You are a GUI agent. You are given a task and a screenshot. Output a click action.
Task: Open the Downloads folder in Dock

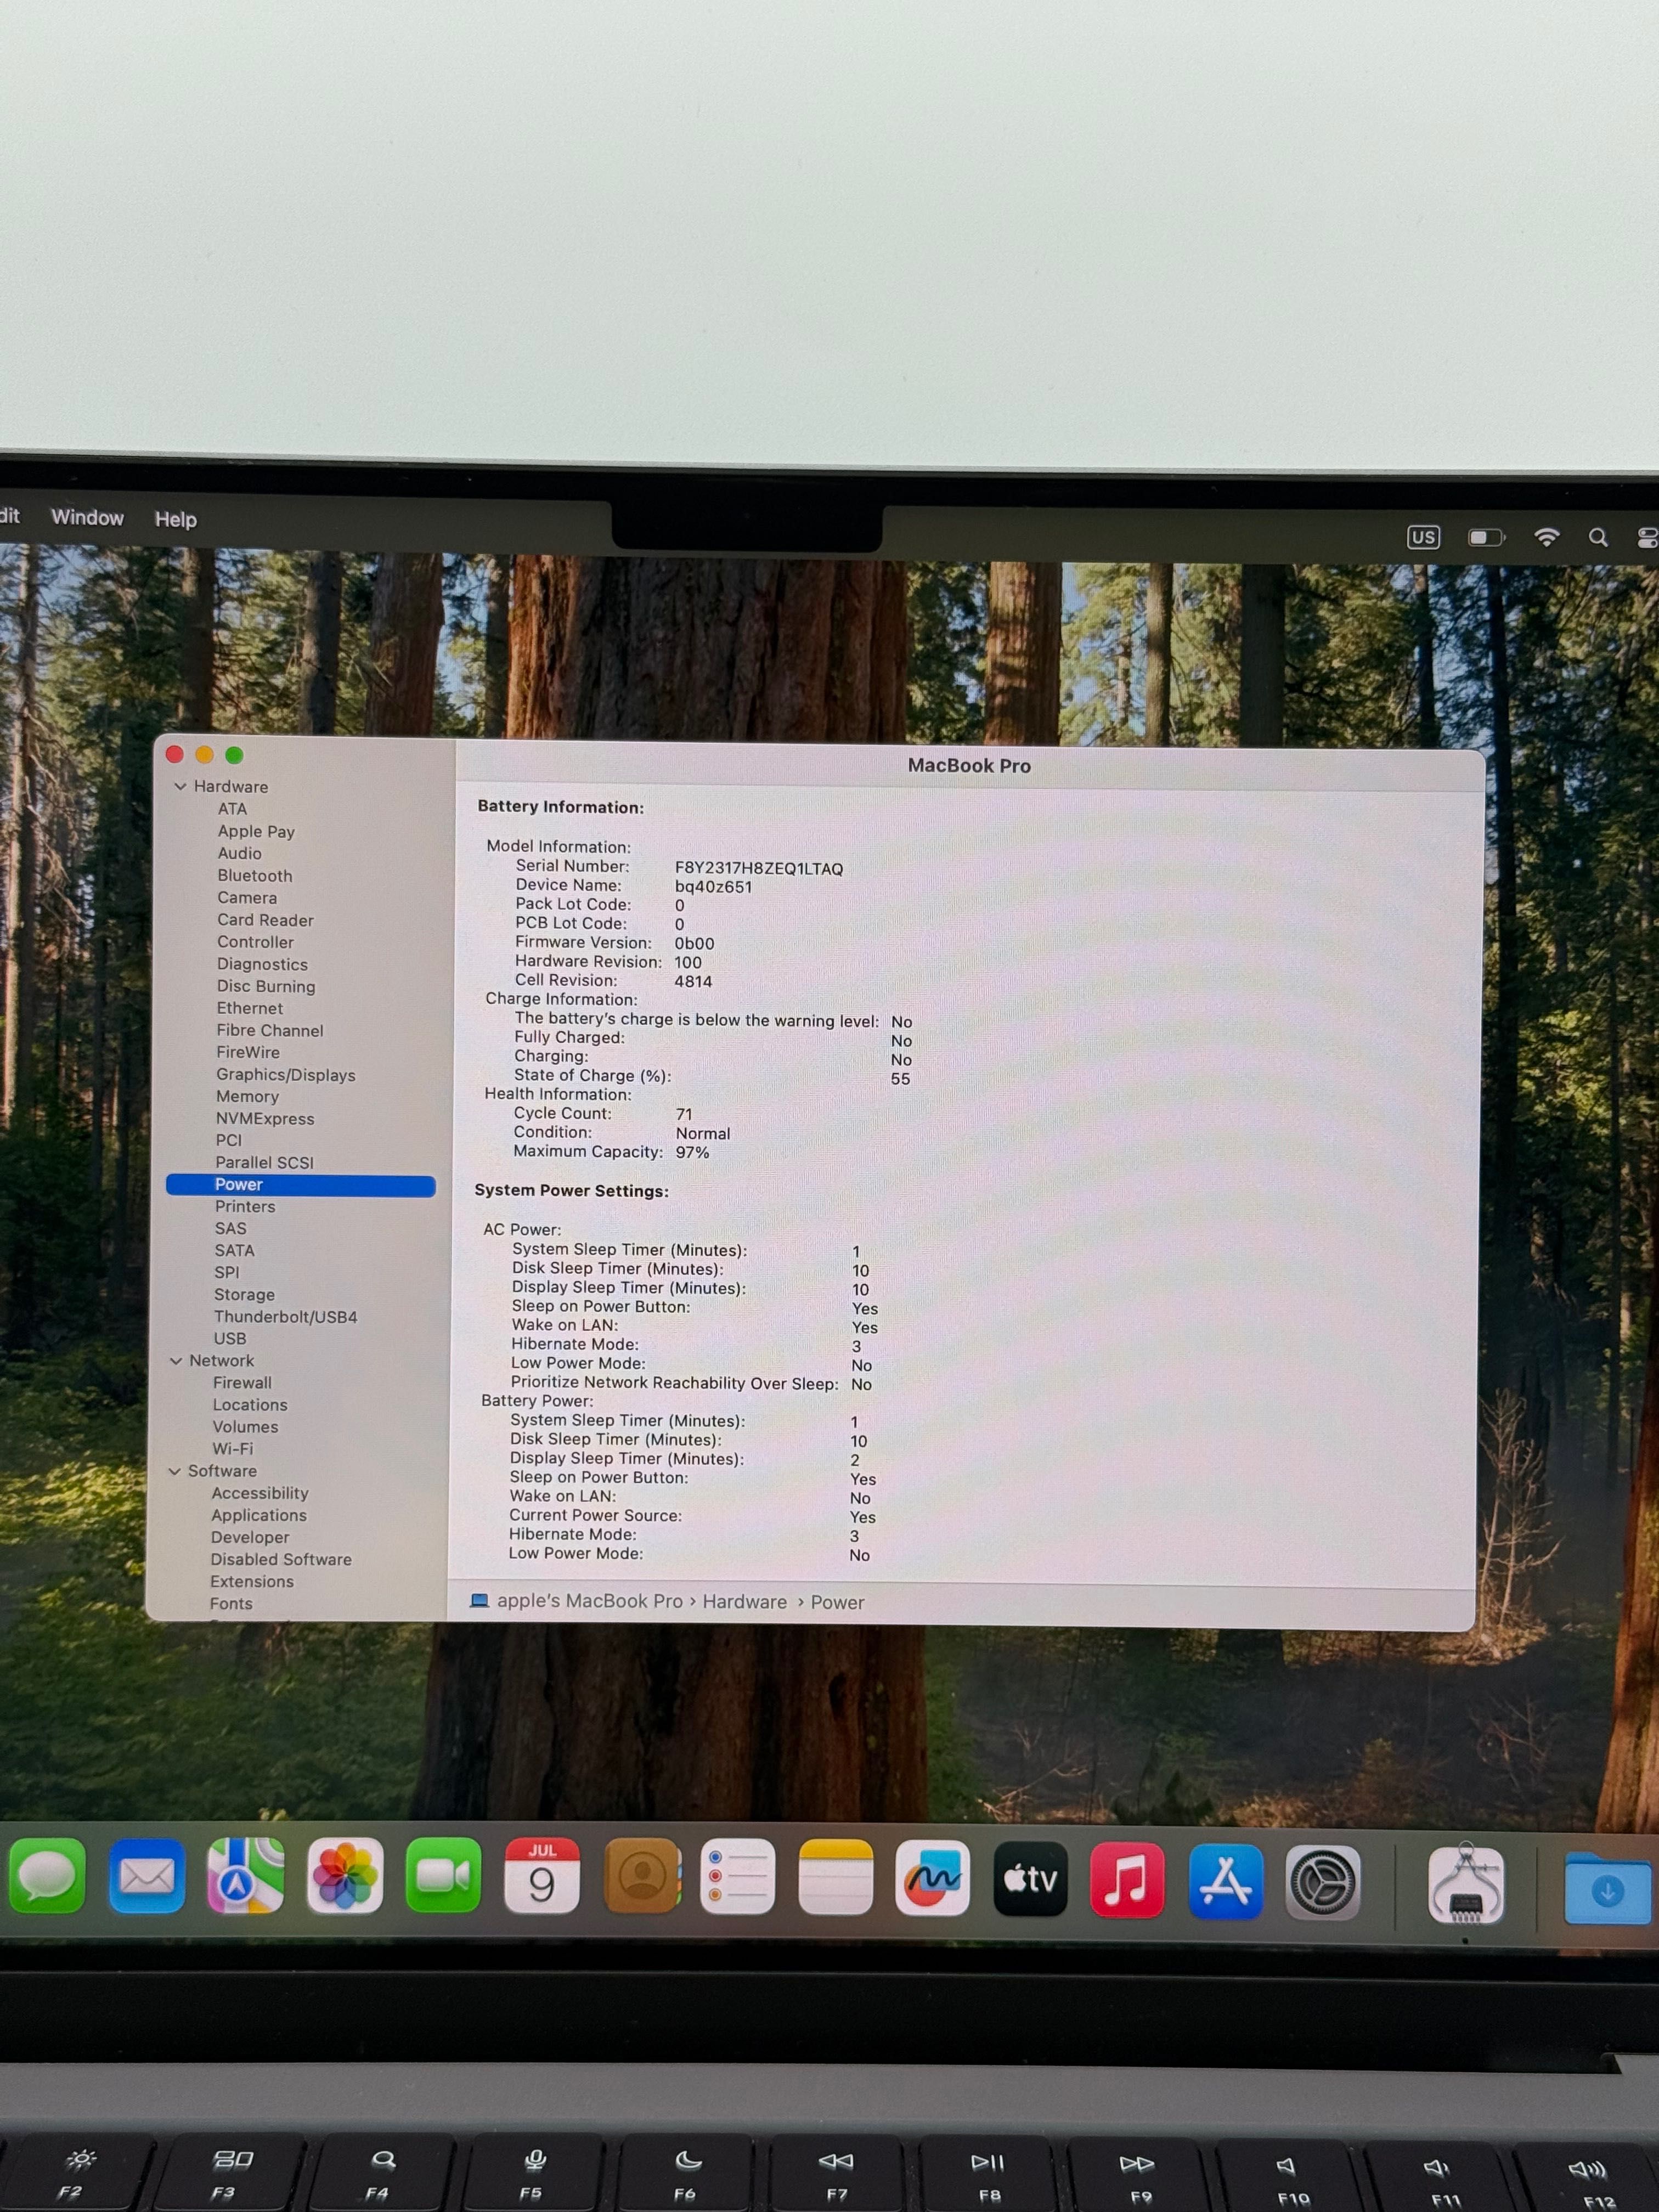(x=1608, y=1888)
